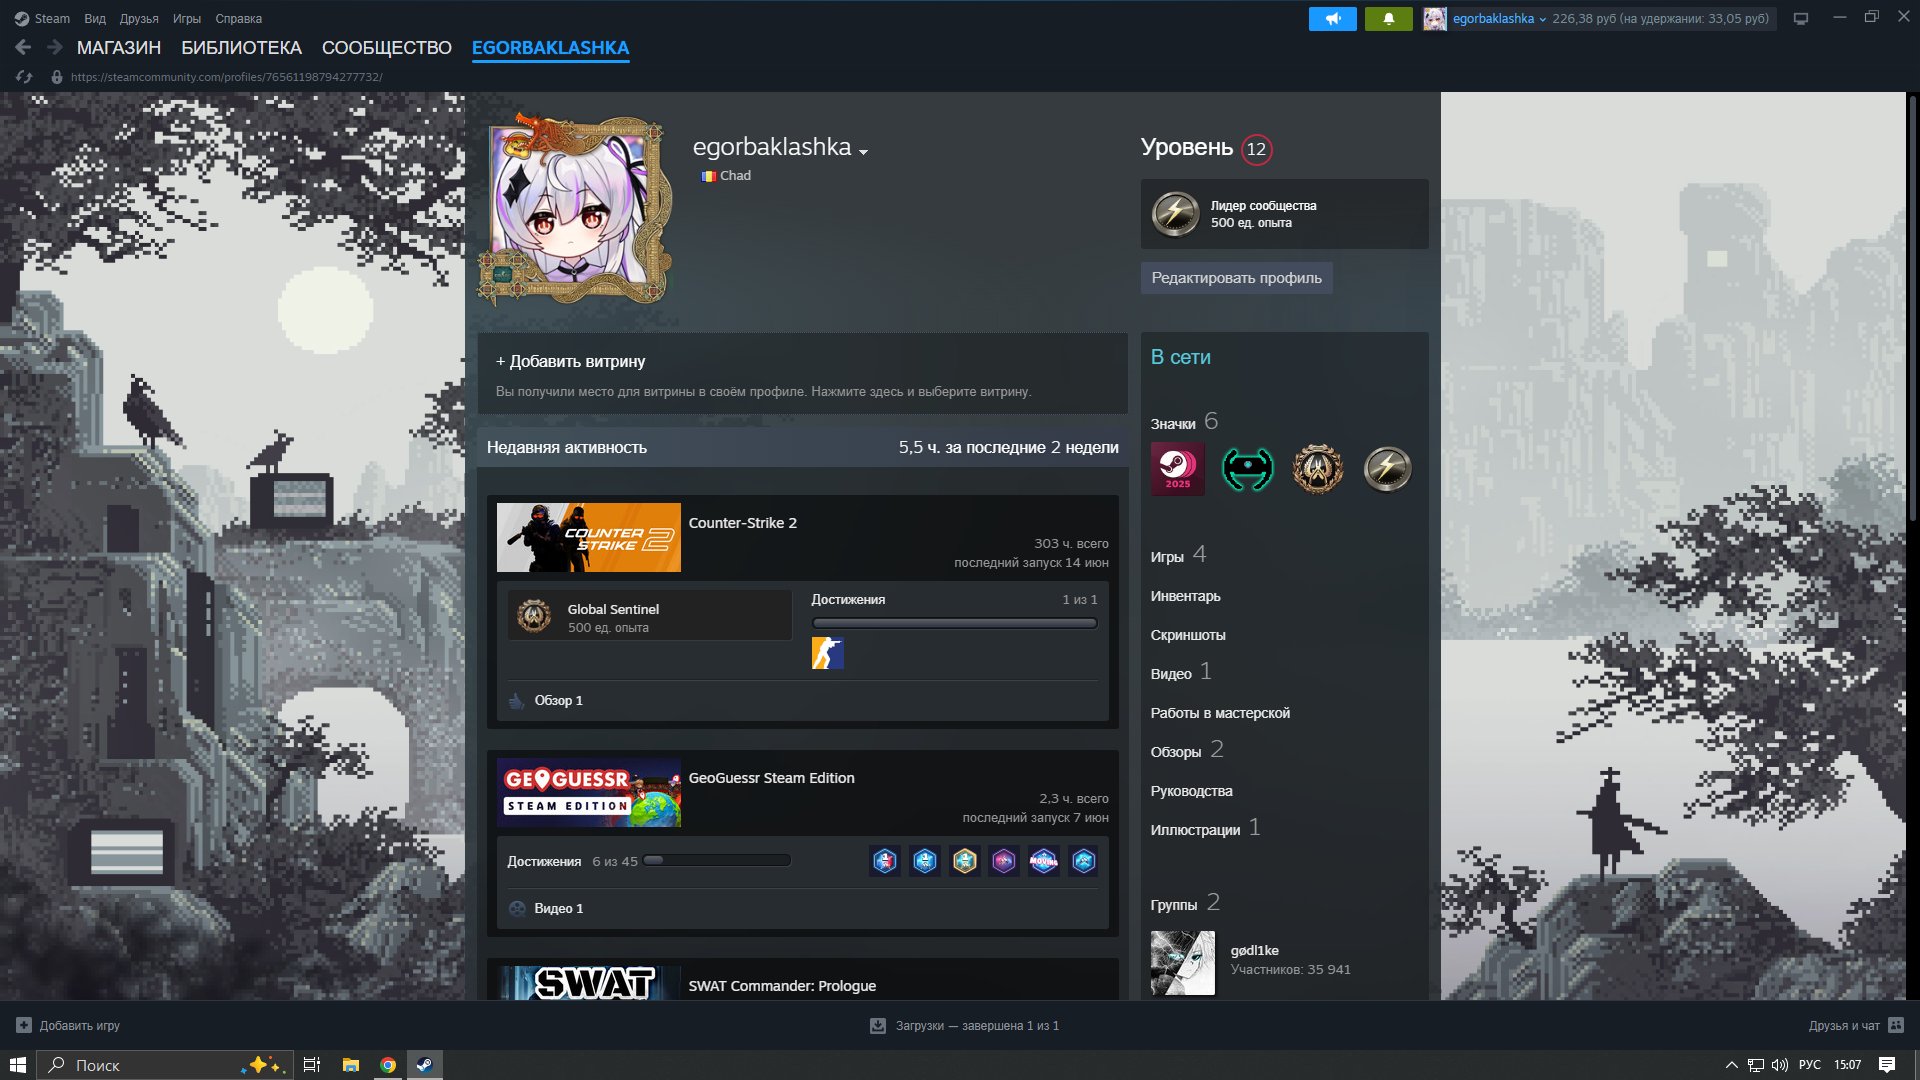Open the Инвентарь link

[x=1185, y=596]
